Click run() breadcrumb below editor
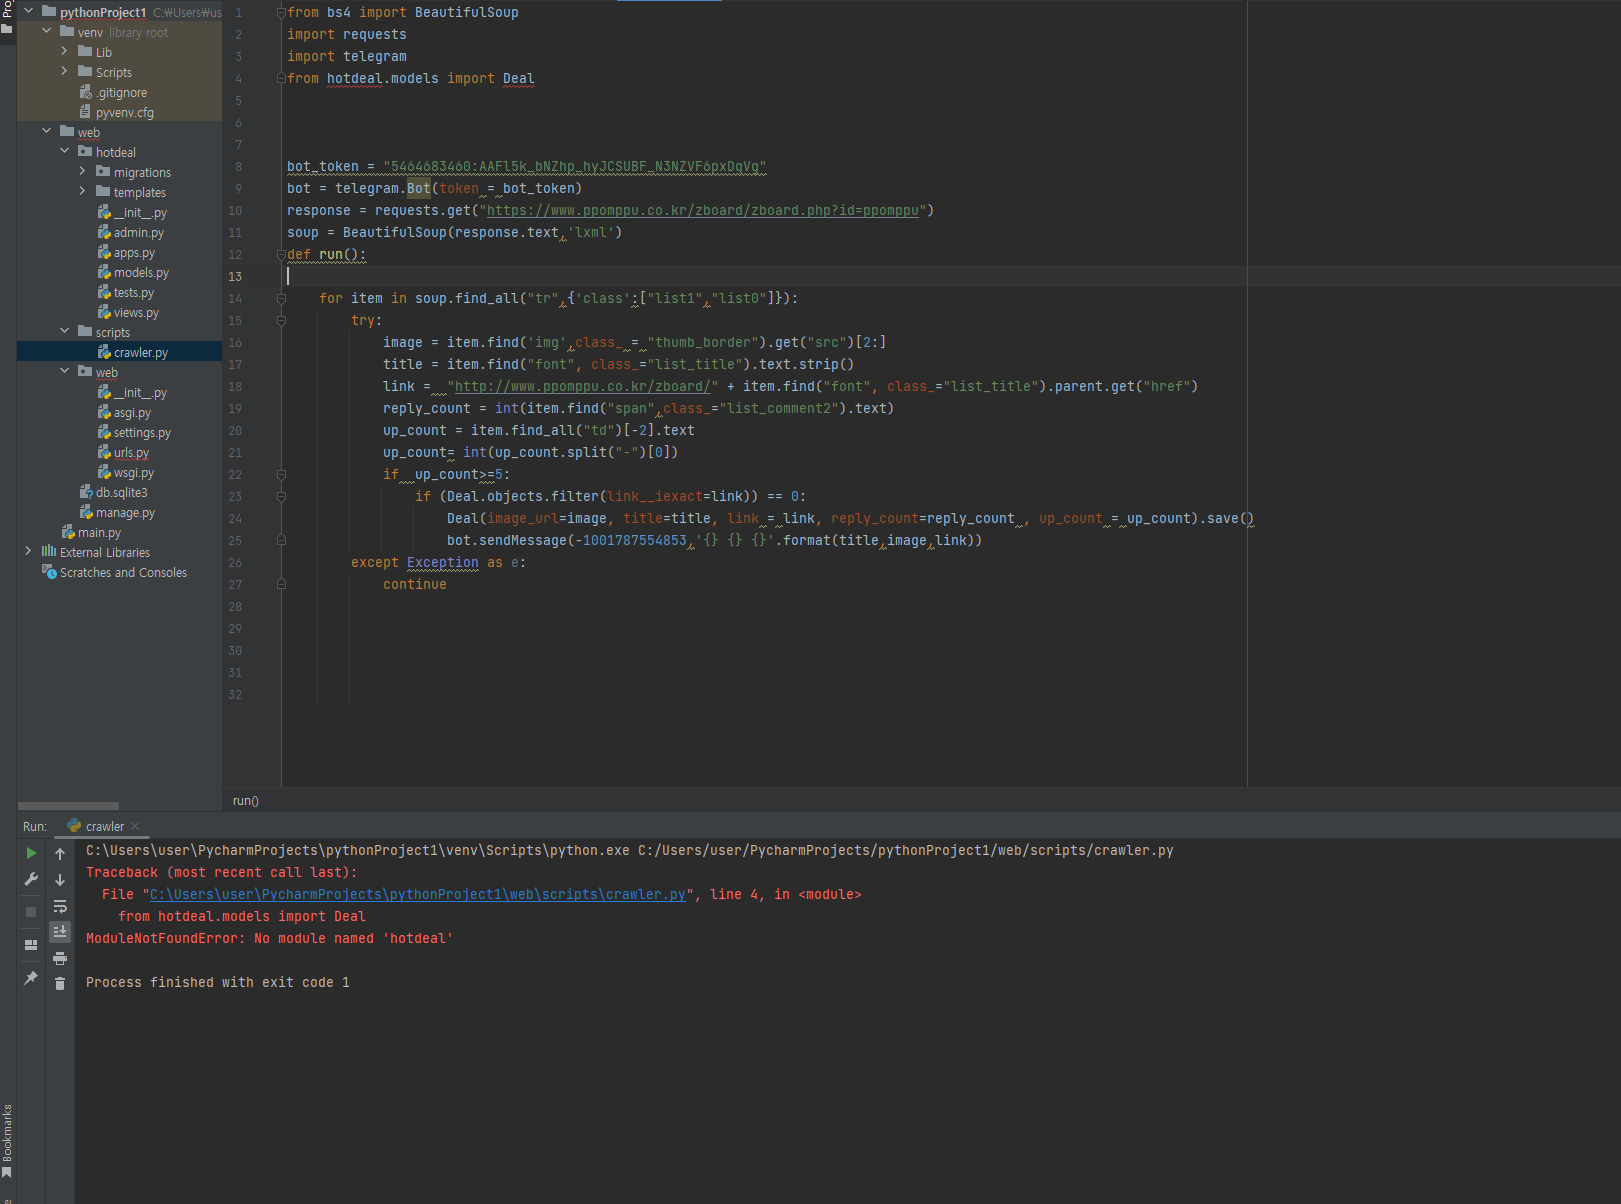The width and height of the screenshot is (1621, 1204). (245, 800)
